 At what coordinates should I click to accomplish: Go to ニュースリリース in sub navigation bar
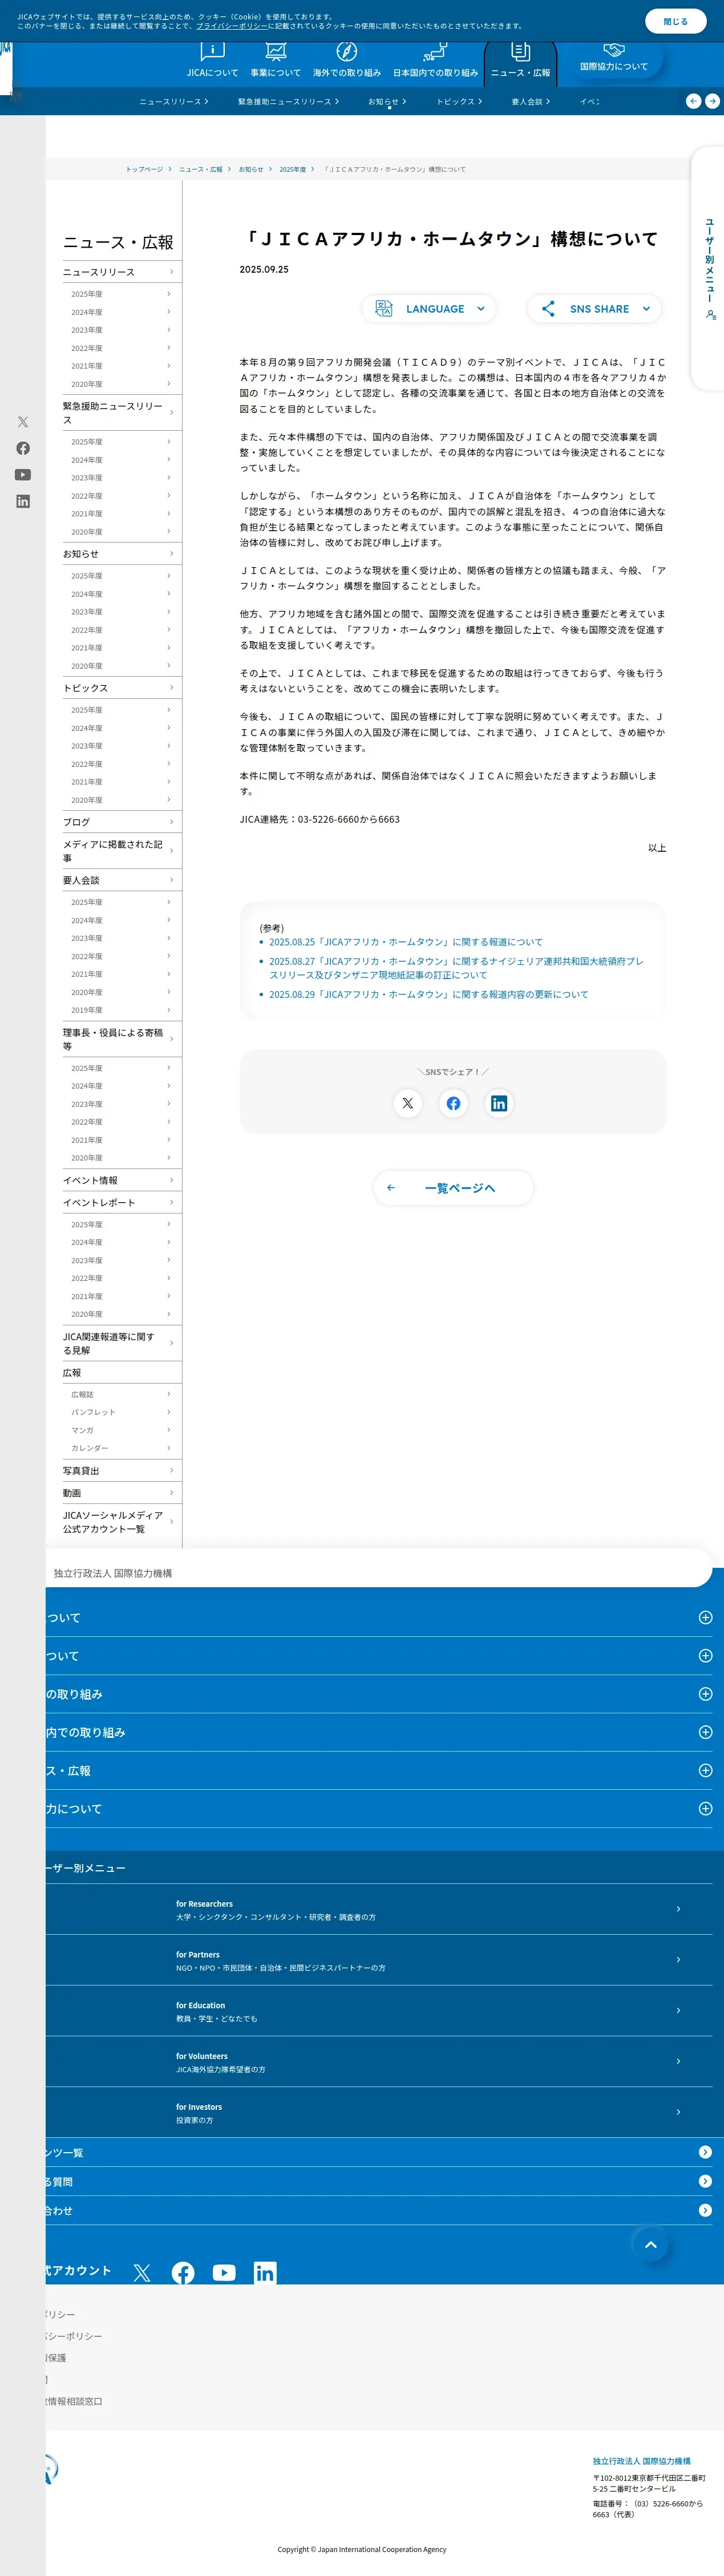coord(174,101)
